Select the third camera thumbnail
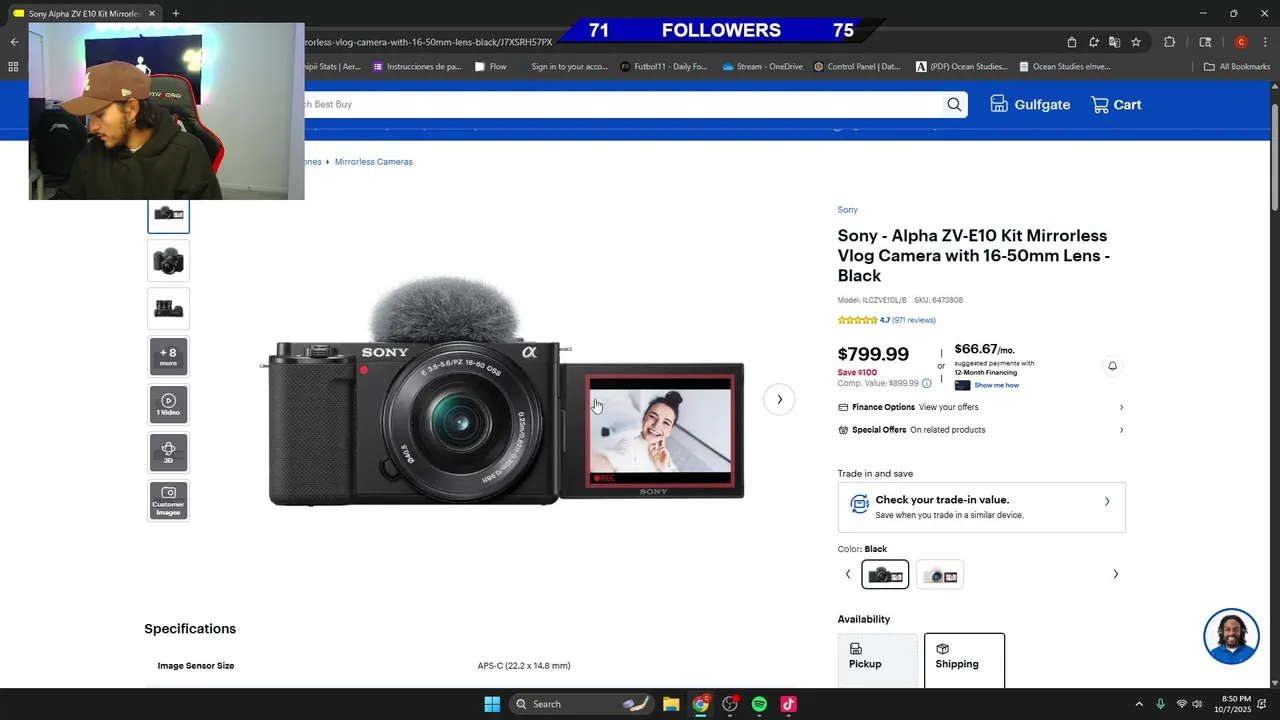The height and width of the screenshot is (720, 1280). coord(168,309)
